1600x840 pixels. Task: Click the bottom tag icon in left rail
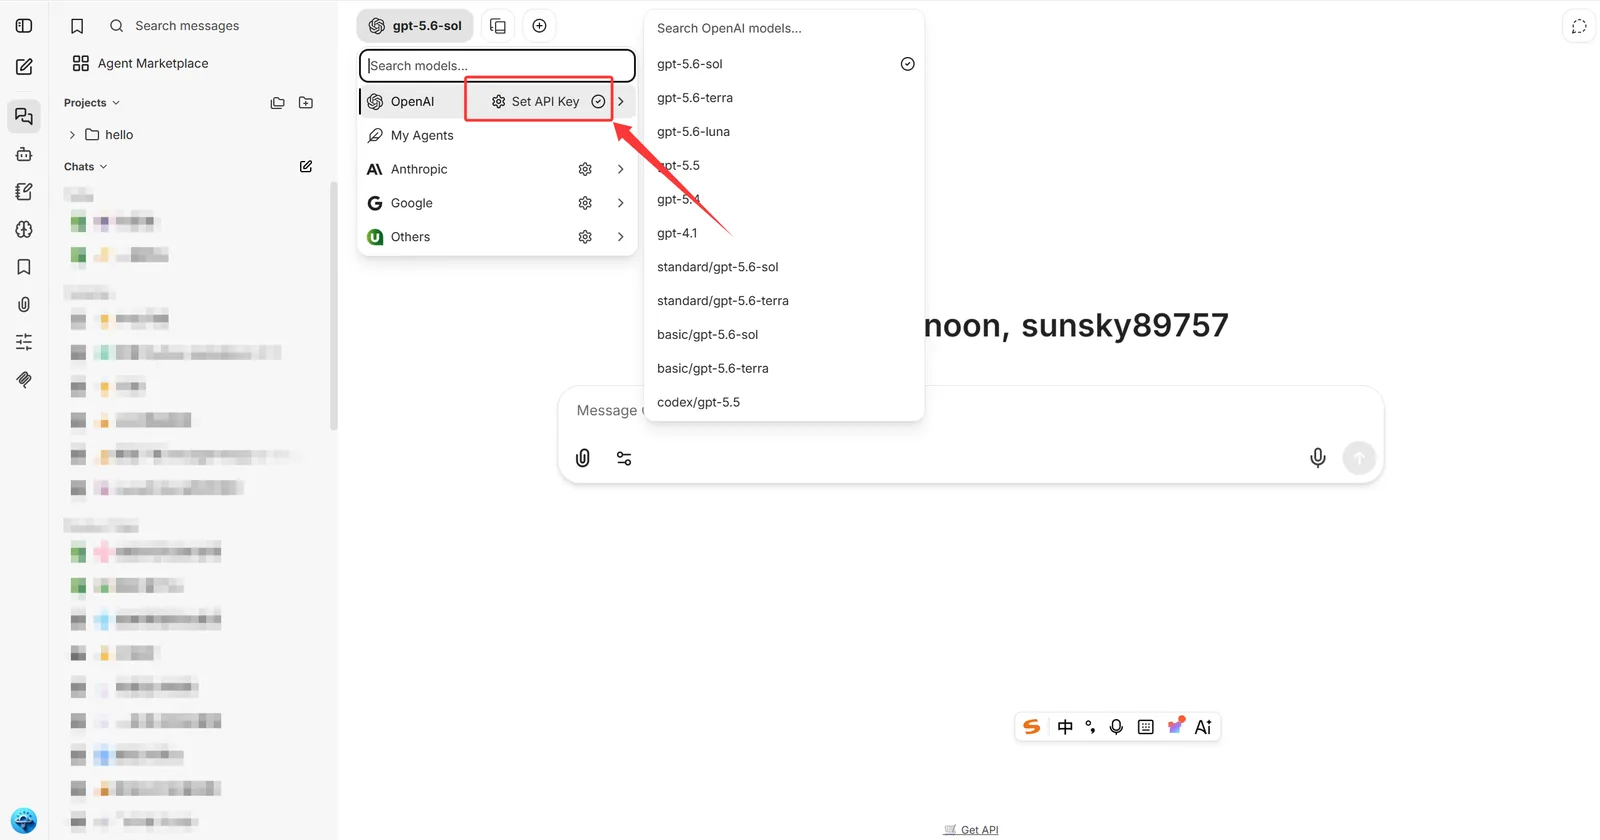pyautogui.click(x=24, y=379)
